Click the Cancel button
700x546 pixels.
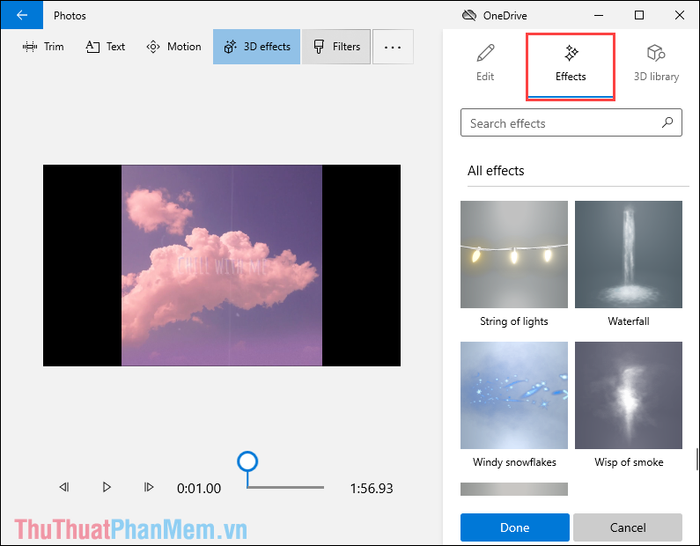coord(628,528)
